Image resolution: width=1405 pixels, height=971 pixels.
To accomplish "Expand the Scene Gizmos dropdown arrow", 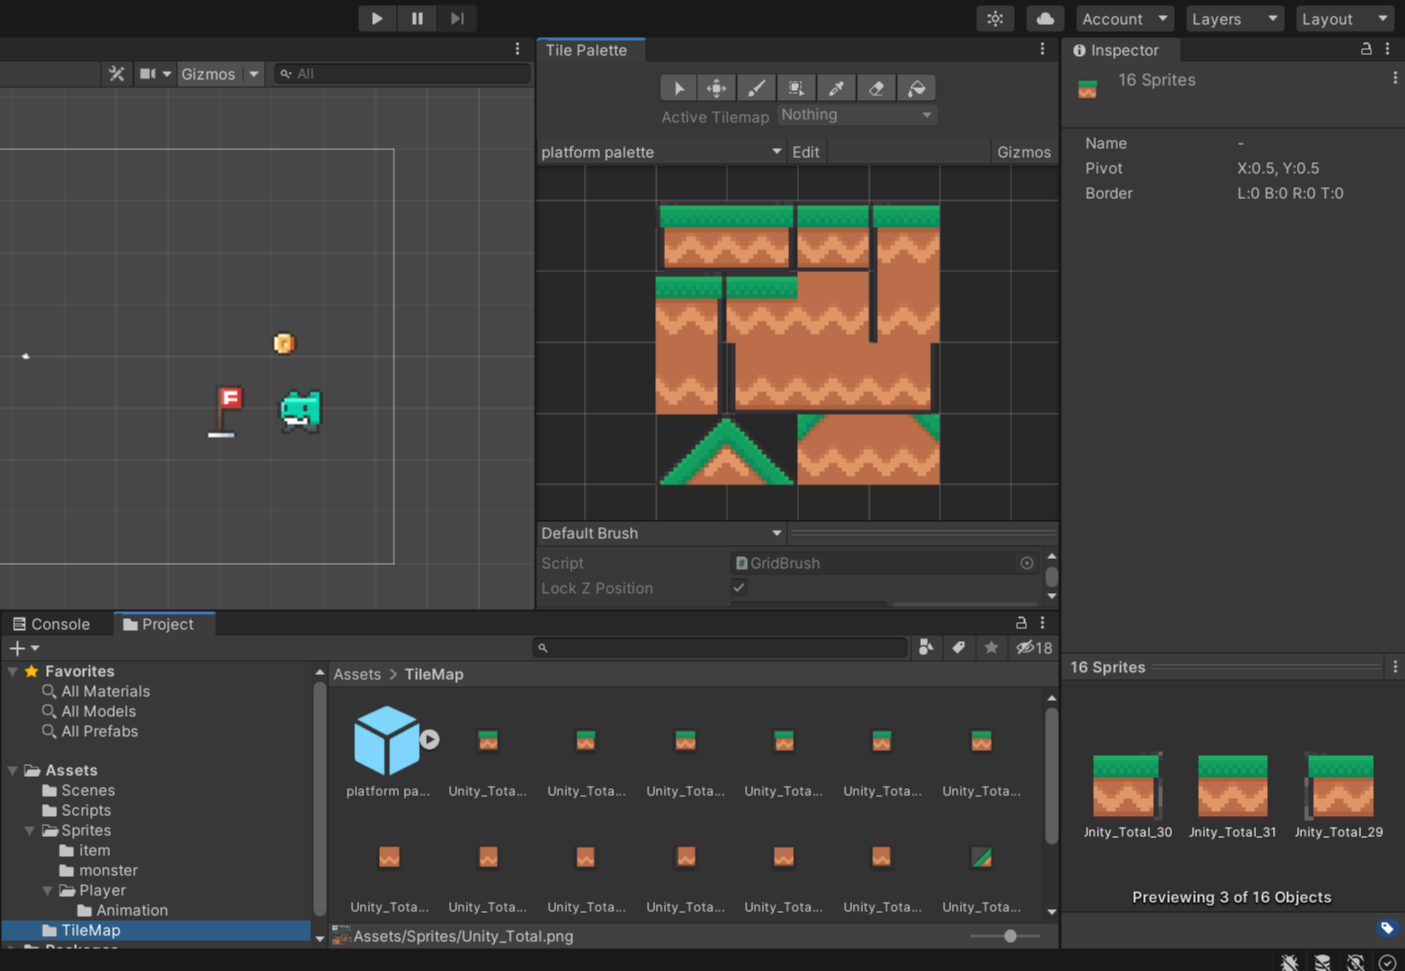I will [x=253, y=74].
